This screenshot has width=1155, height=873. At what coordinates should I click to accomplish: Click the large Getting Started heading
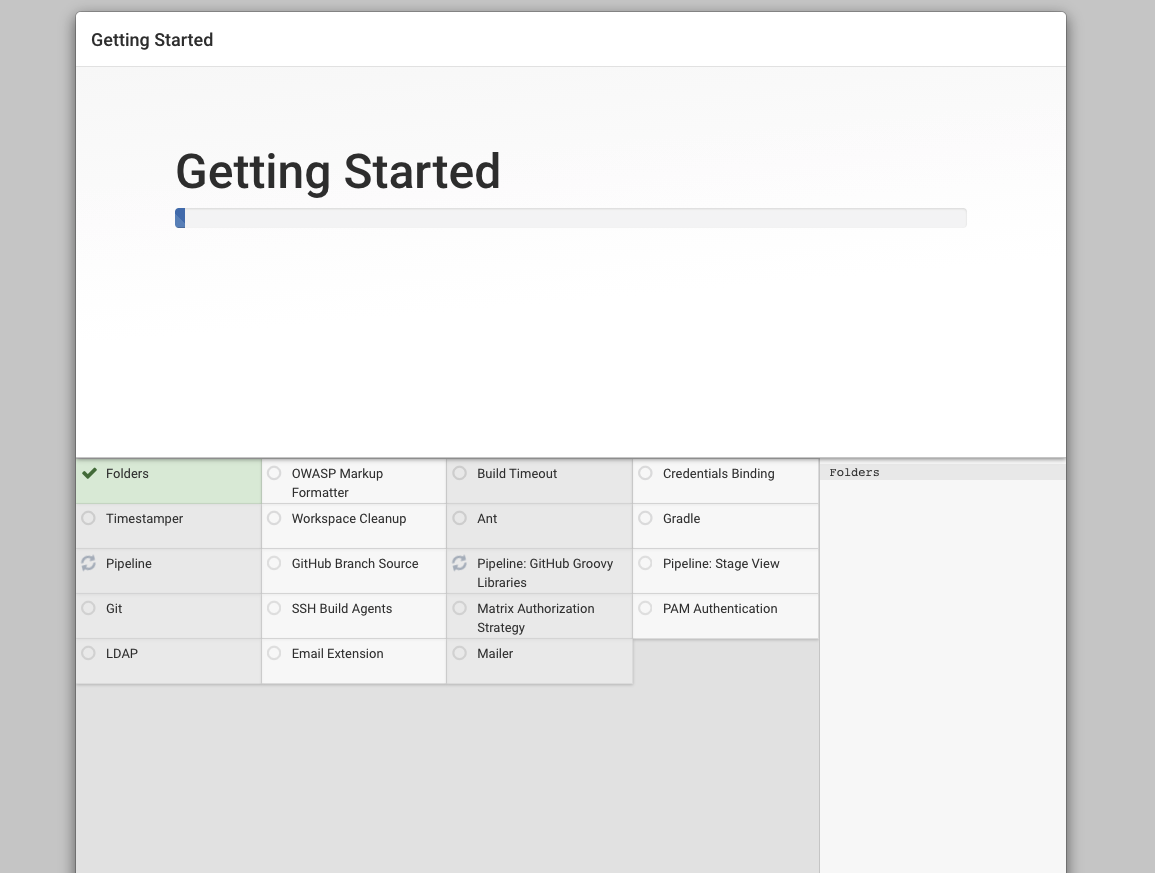point(338,172)
